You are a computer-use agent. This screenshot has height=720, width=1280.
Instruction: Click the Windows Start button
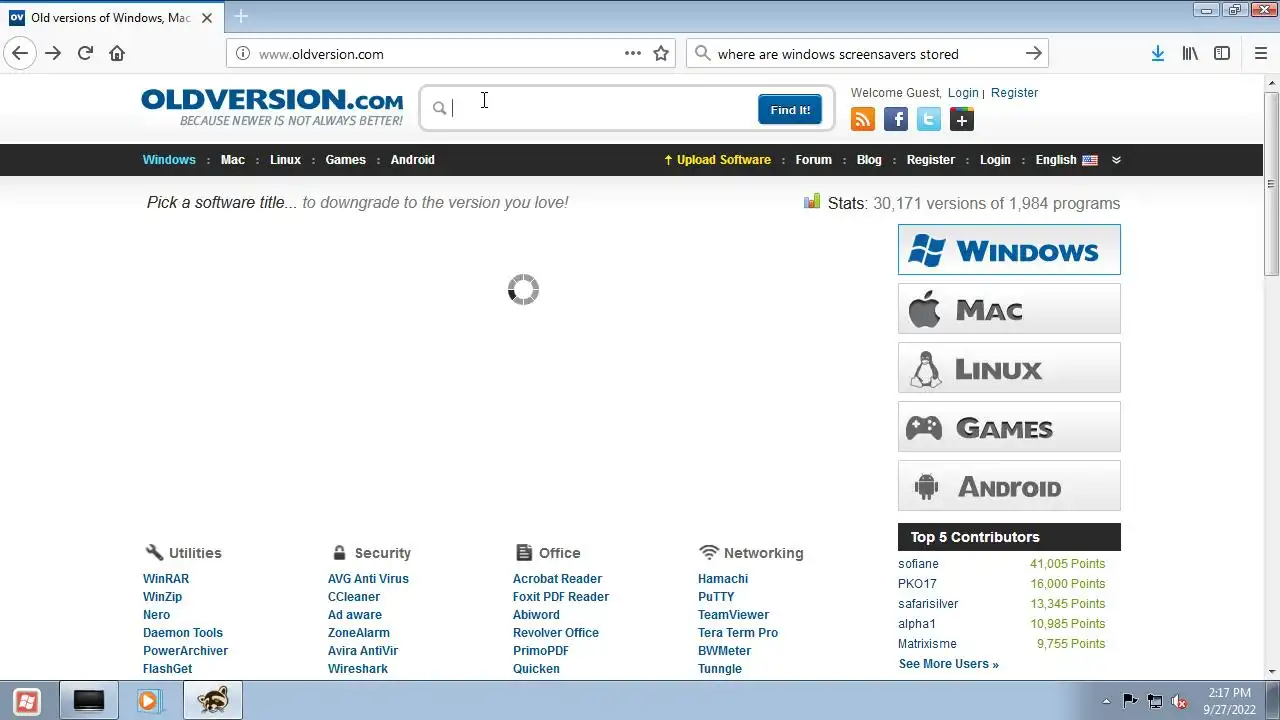tap(27, 701)
